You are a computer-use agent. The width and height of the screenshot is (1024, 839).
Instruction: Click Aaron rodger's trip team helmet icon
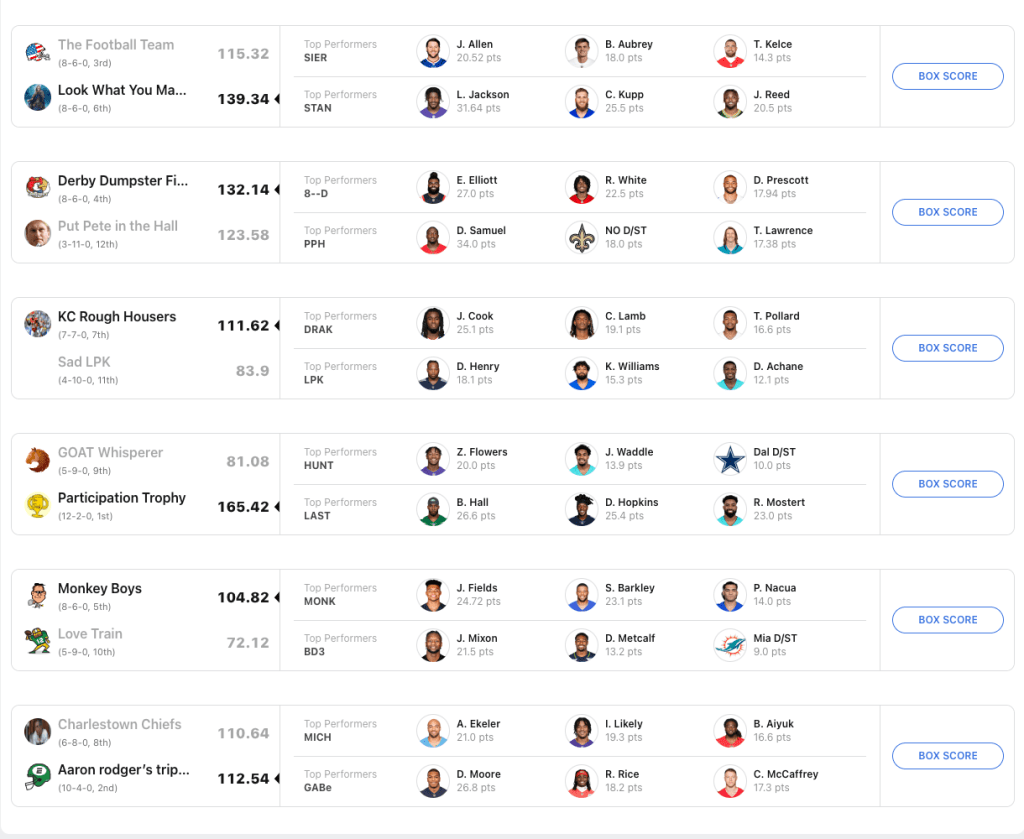(x=38, y=777)
